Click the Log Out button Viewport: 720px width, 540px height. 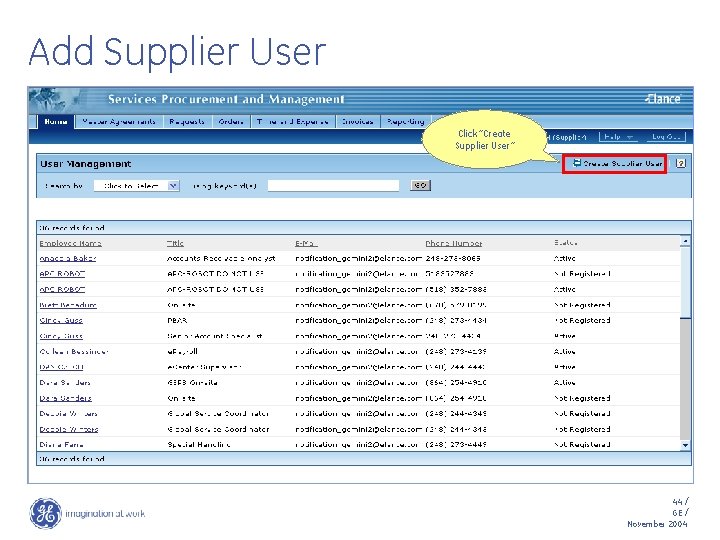665,137
